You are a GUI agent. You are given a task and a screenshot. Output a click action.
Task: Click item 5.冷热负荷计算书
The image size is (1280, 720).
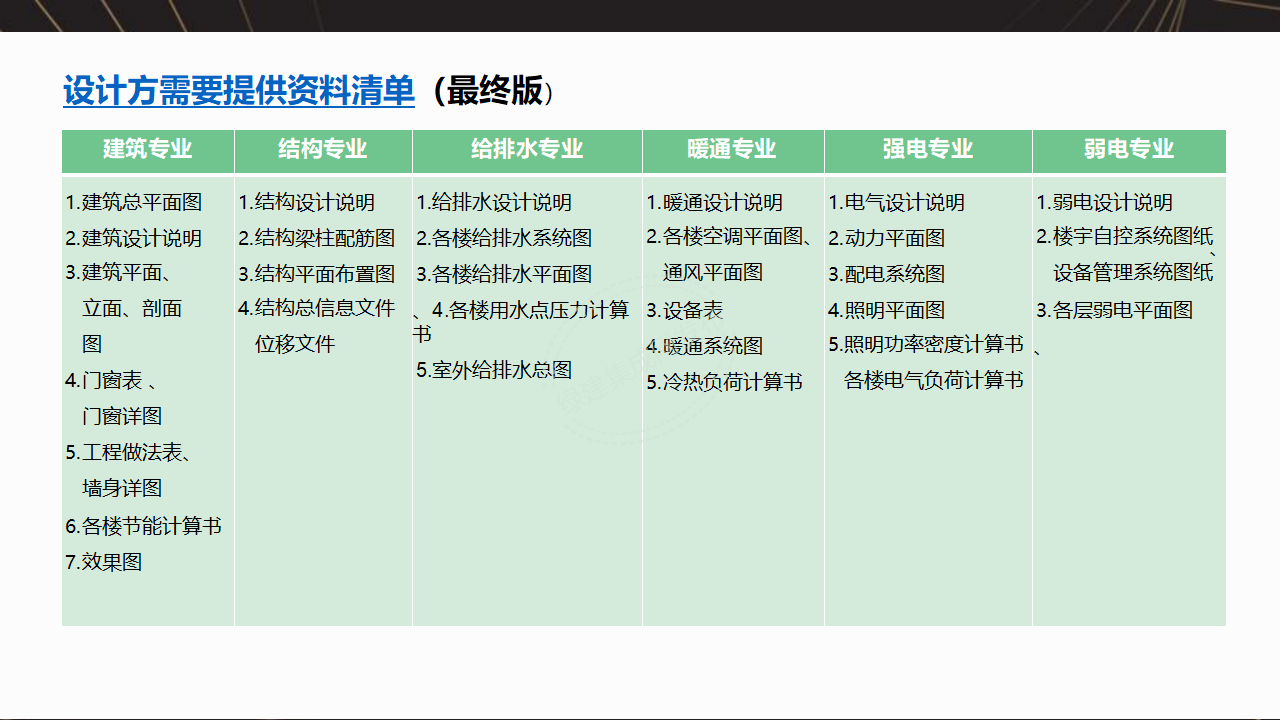tap(725, 382)
